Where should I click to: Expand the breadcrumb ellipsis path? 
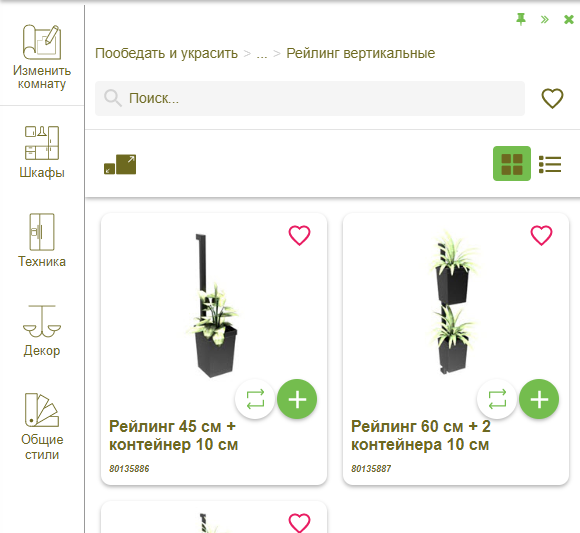[x=262, y=54]
